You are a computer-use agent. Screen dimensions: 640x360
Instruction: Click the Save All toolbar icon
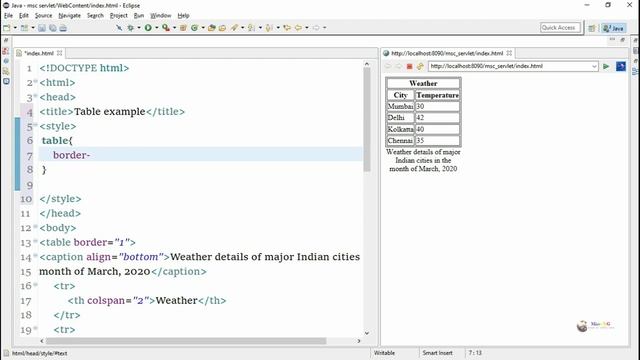53,28
